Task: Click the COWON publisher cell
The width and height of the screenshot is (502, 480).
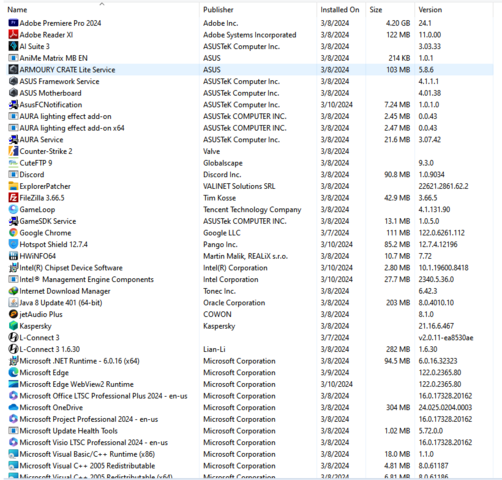Action: coord(217,314)
